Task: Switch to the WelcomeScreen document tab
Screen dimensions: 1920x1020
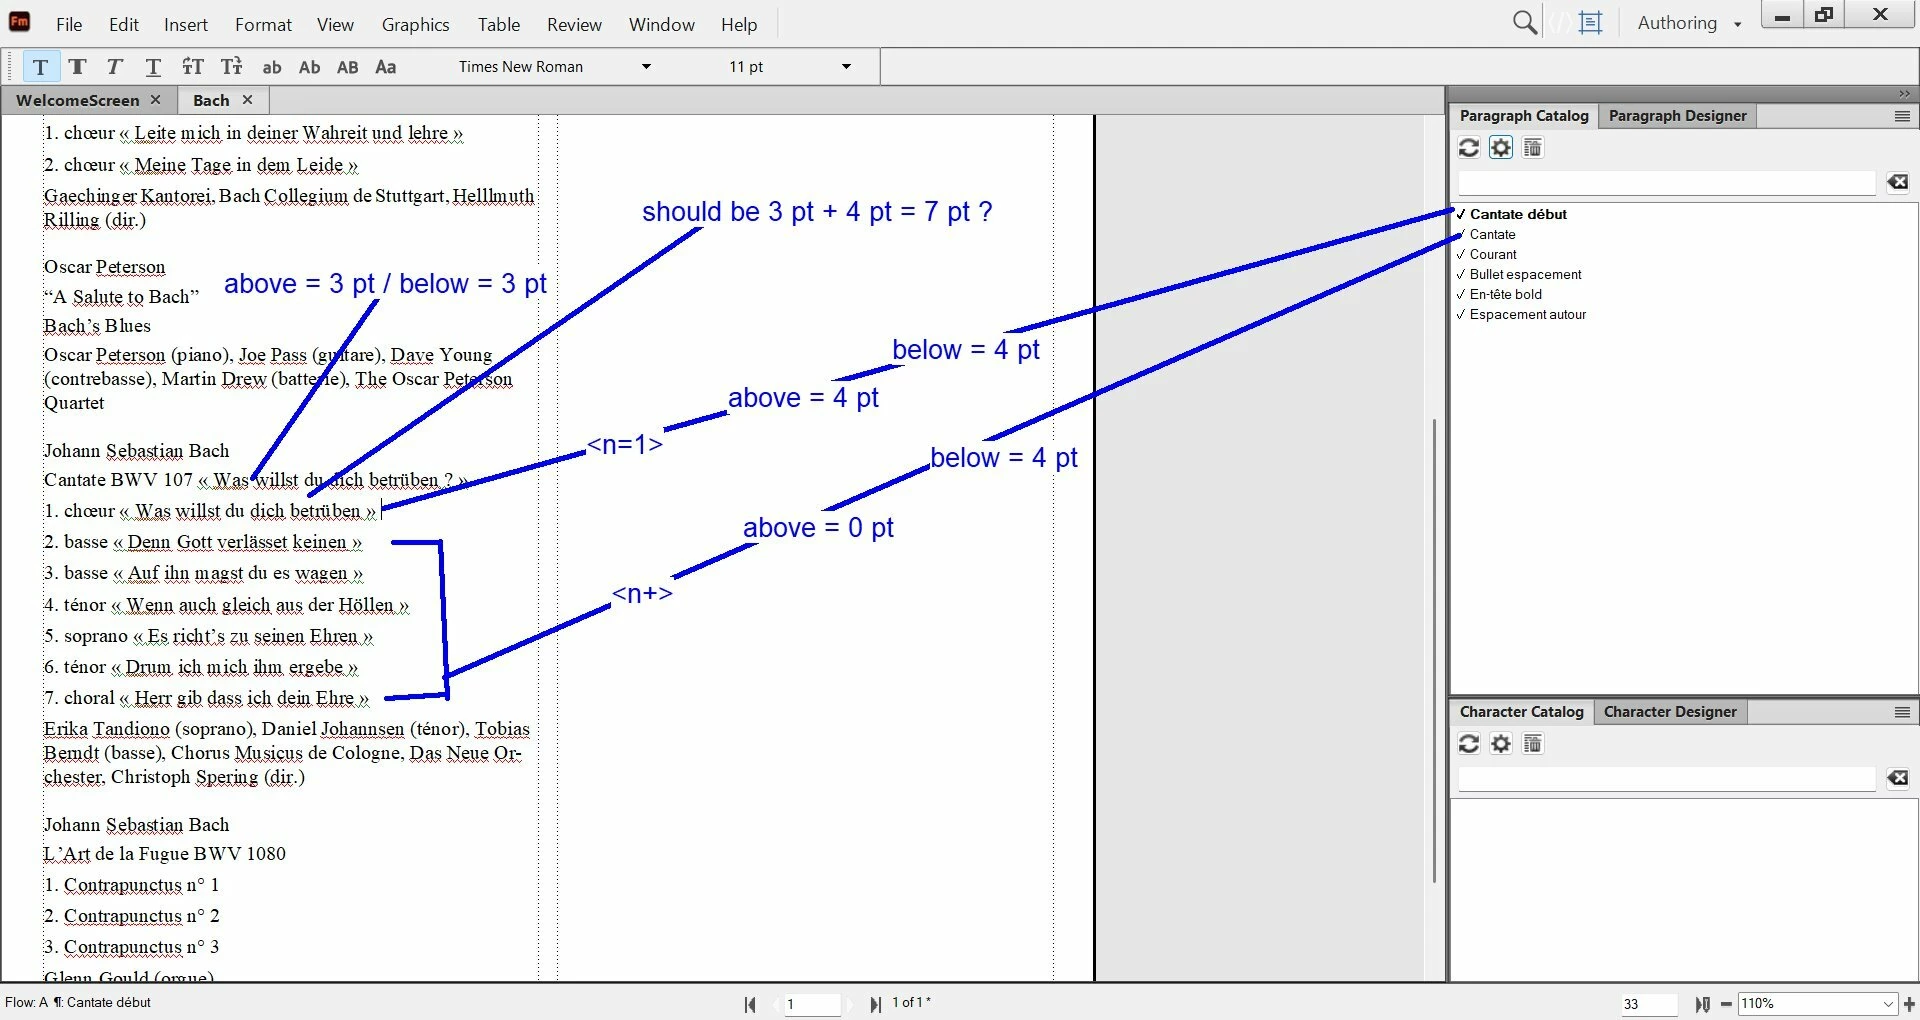Action: (77, 100)
